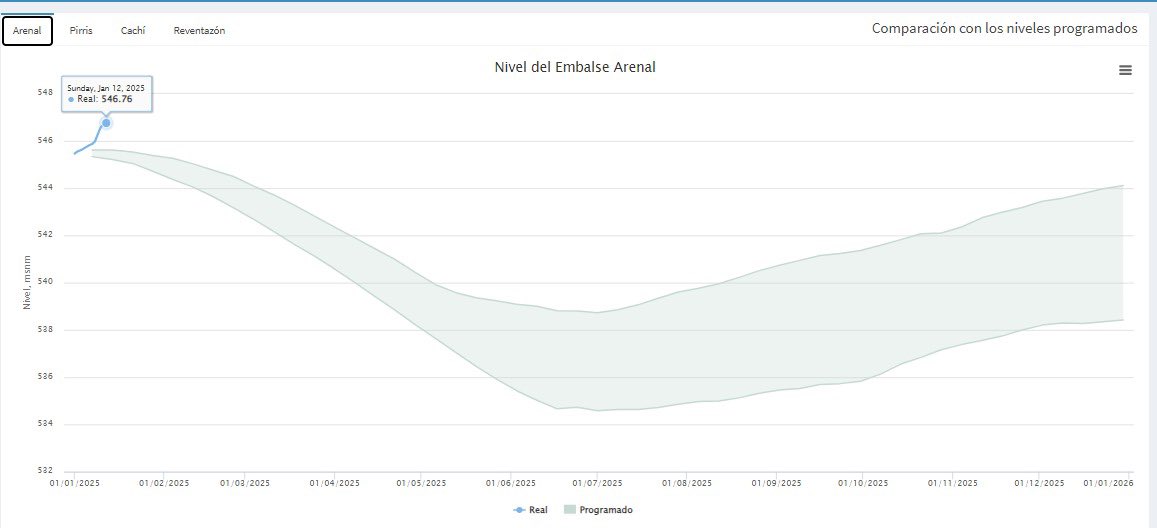The width and height of the screenshot is (1157, 528).
Task: Click the 01/06/2025 x-axis label
Action: [x=511, y=483]
